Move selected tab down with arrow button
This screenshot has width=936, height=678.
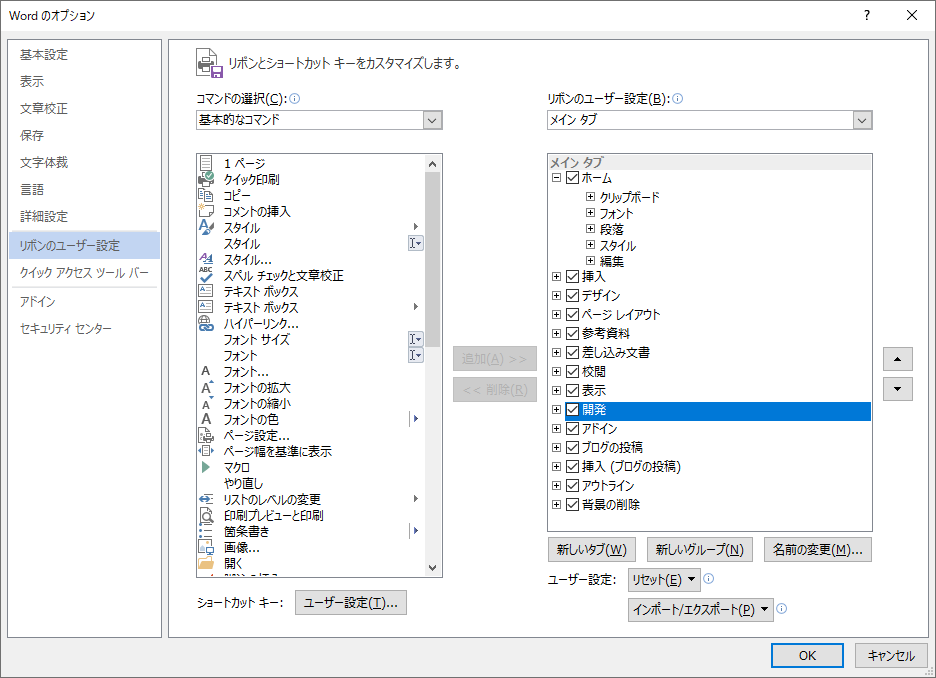(x=898, y=389)
